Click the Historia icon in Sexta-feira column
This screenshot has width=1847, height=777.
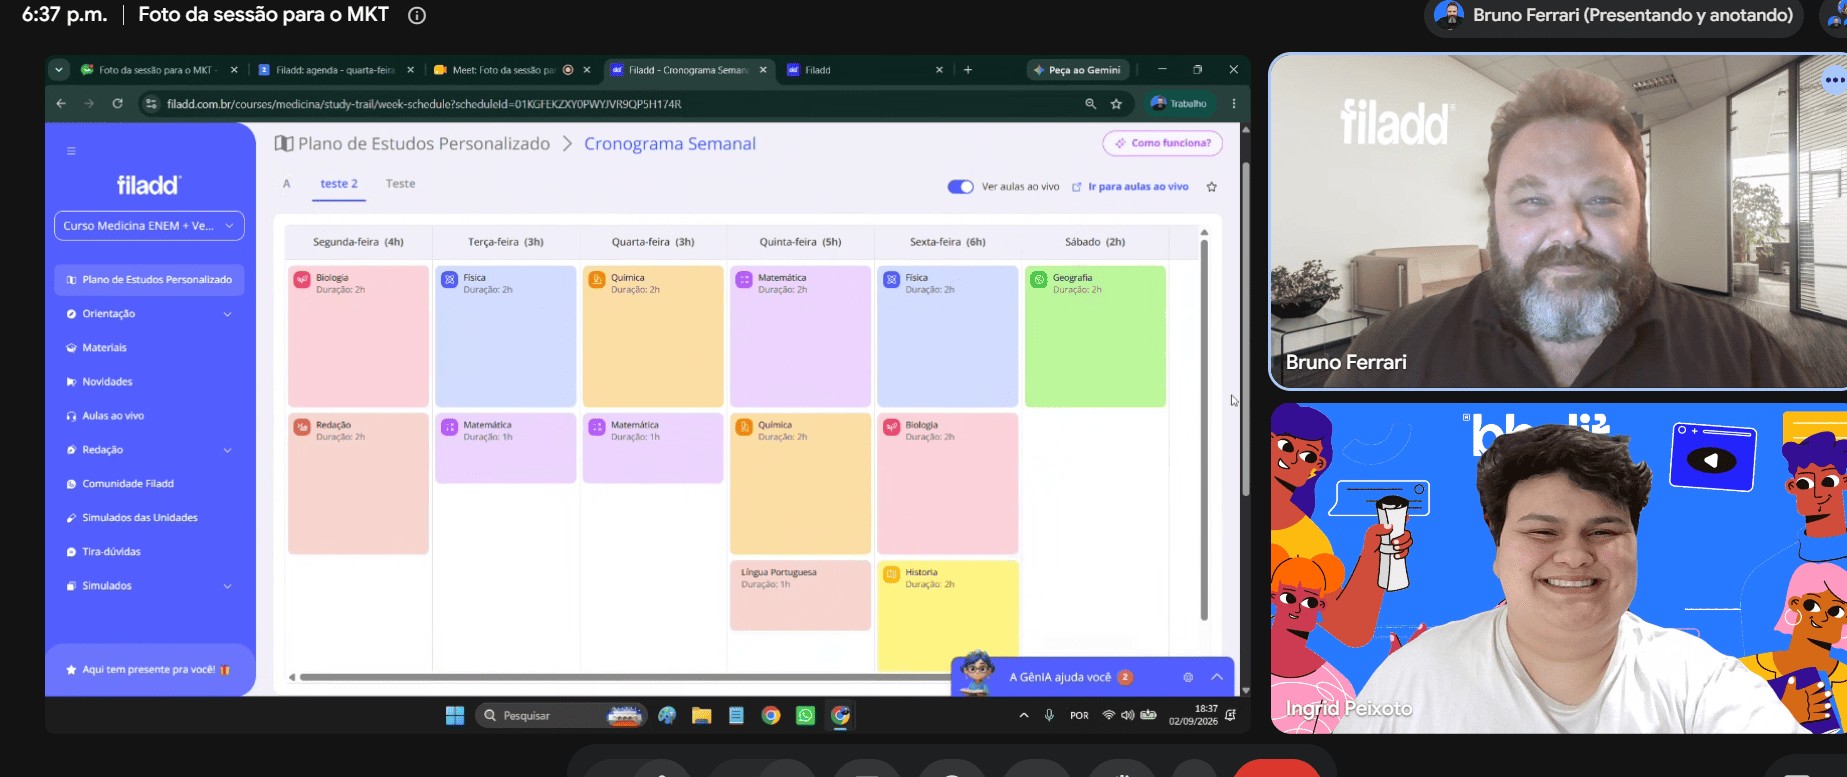(x=891, y=574)
